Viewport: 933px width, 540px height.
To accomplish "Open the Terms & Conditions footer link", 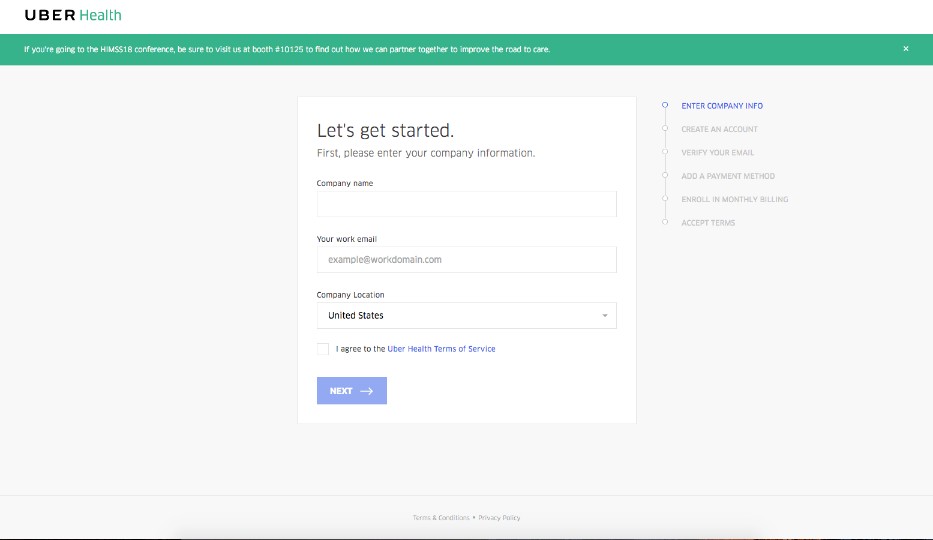I will coord(441,518).
